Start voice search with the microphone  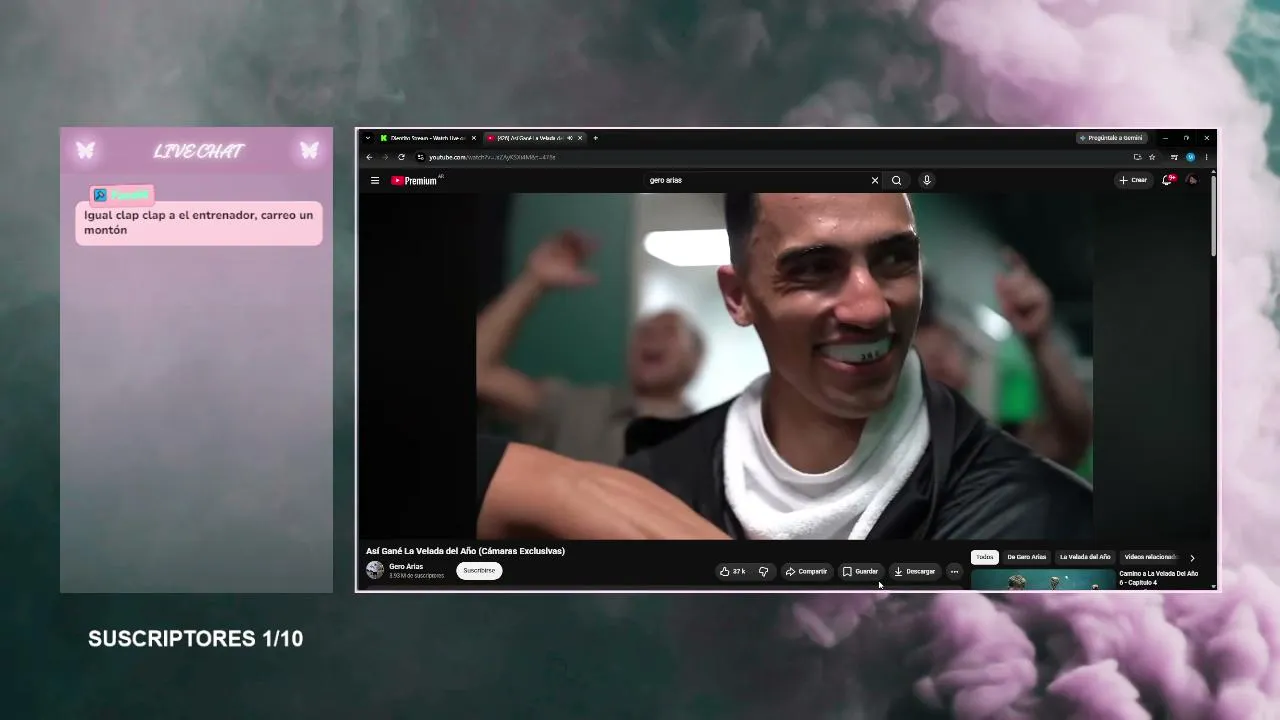(x=927, y=181)
